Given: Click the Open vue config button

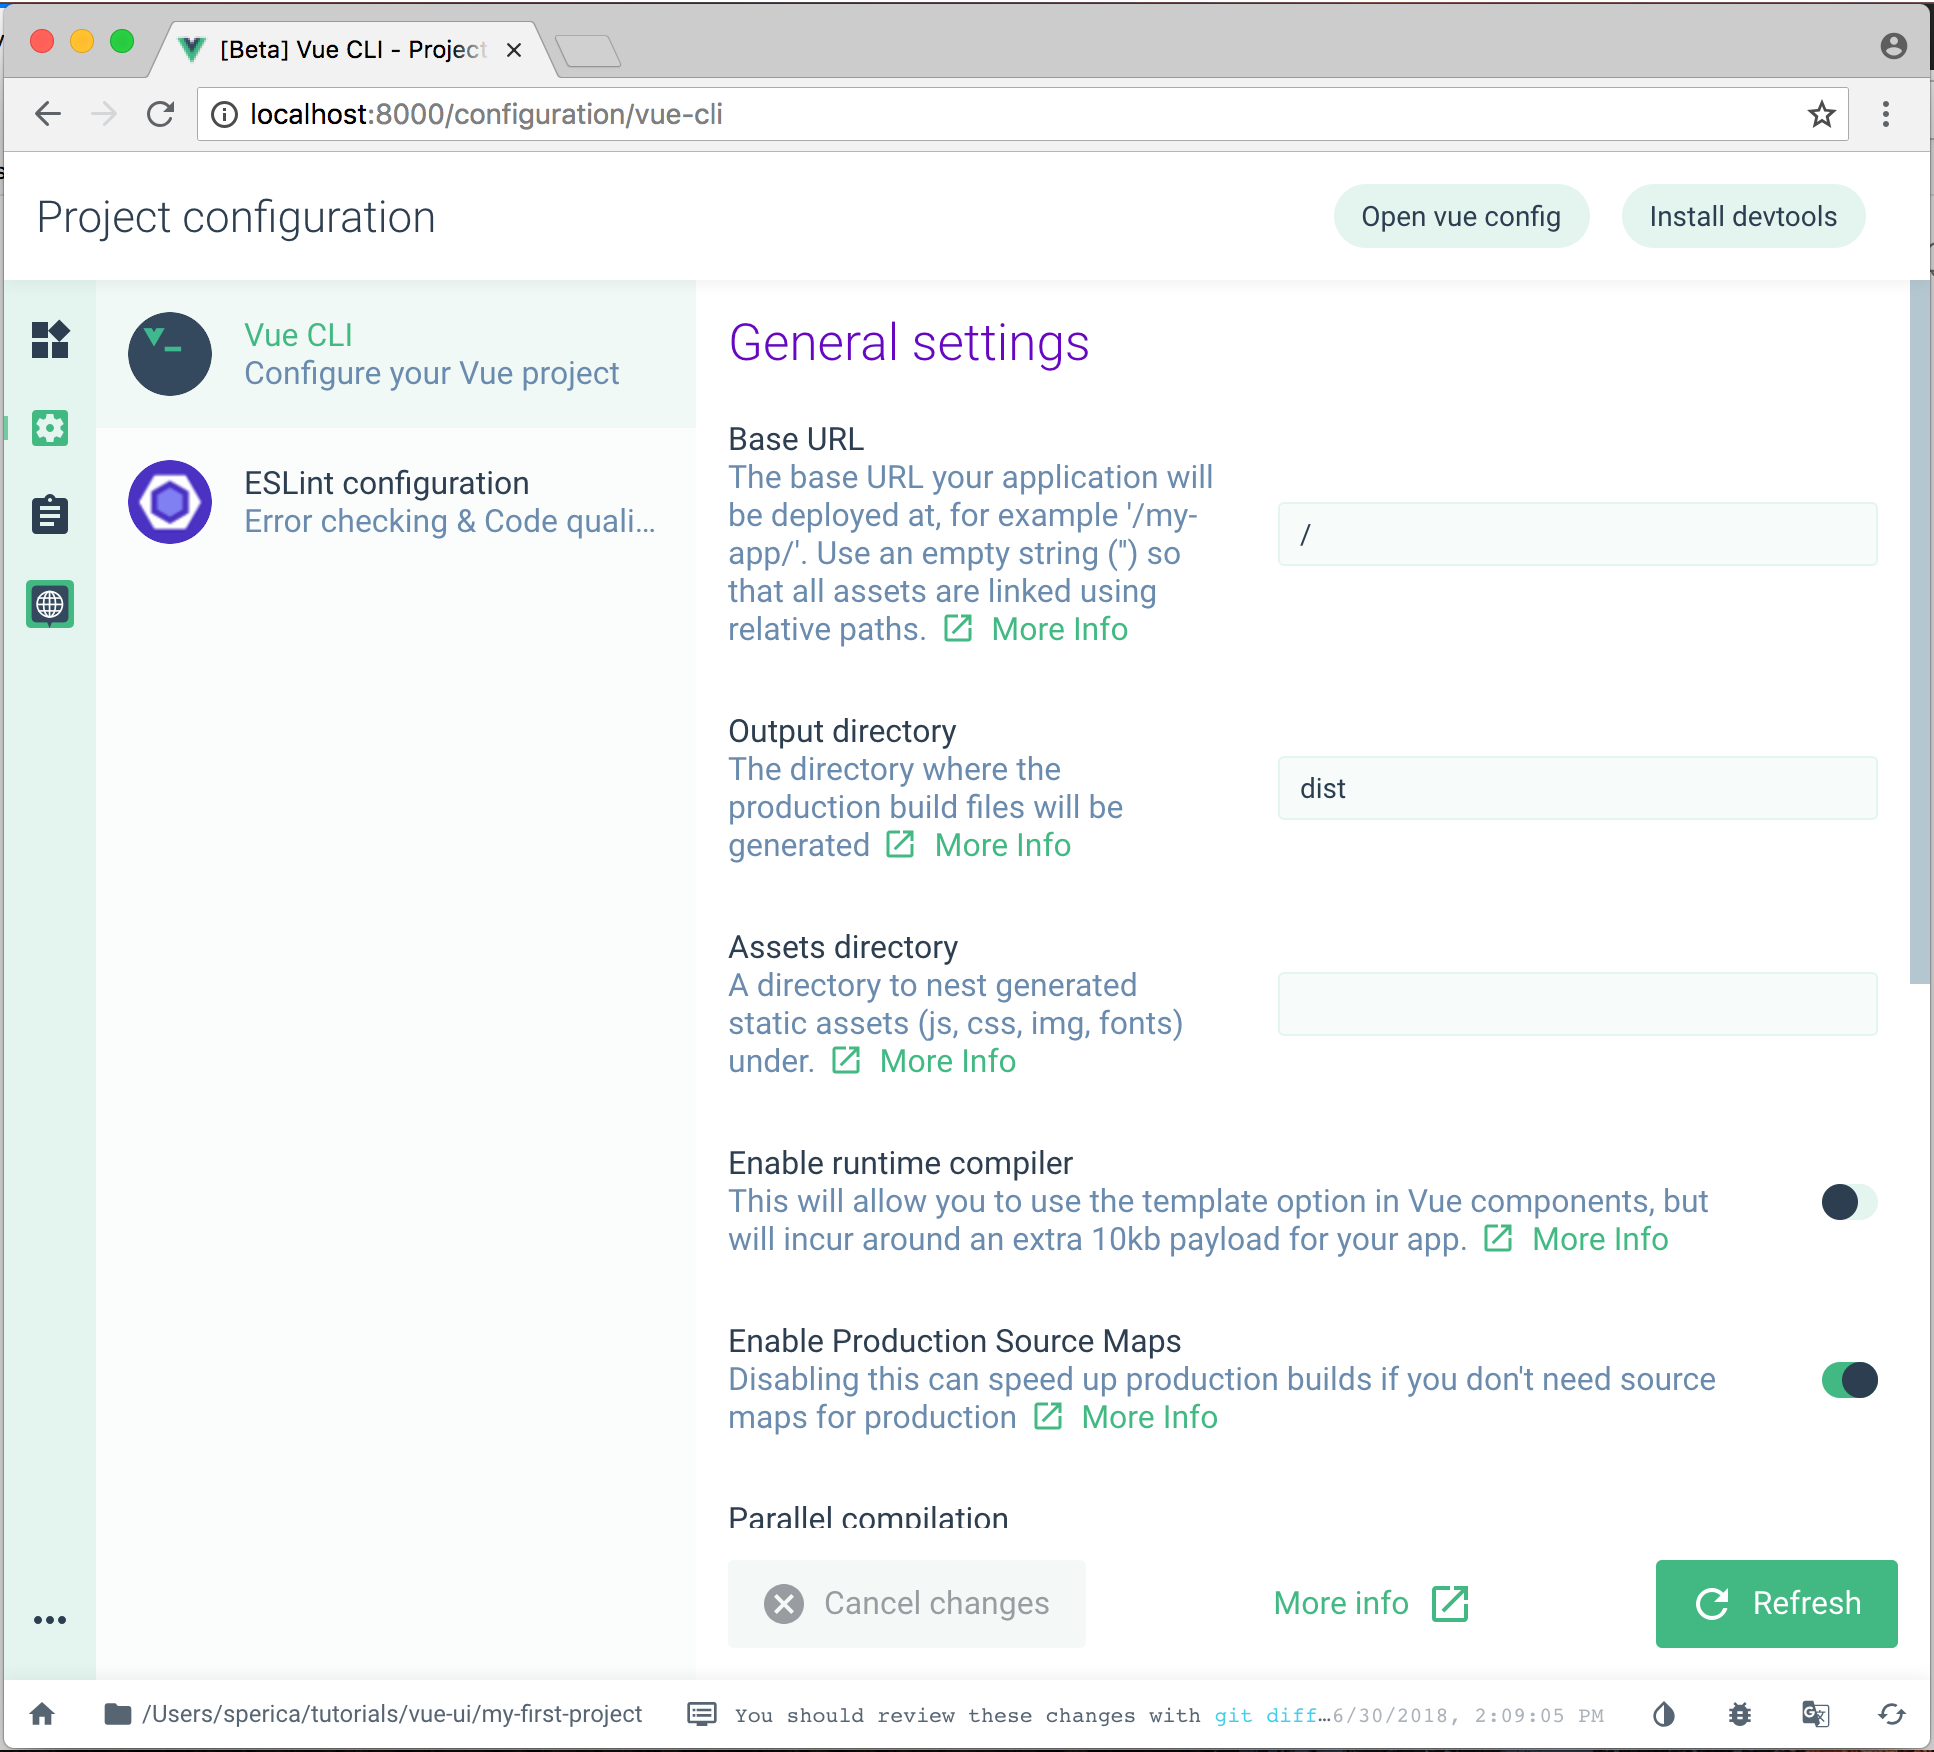Looking at the screenshot, I should [1460, 216].
